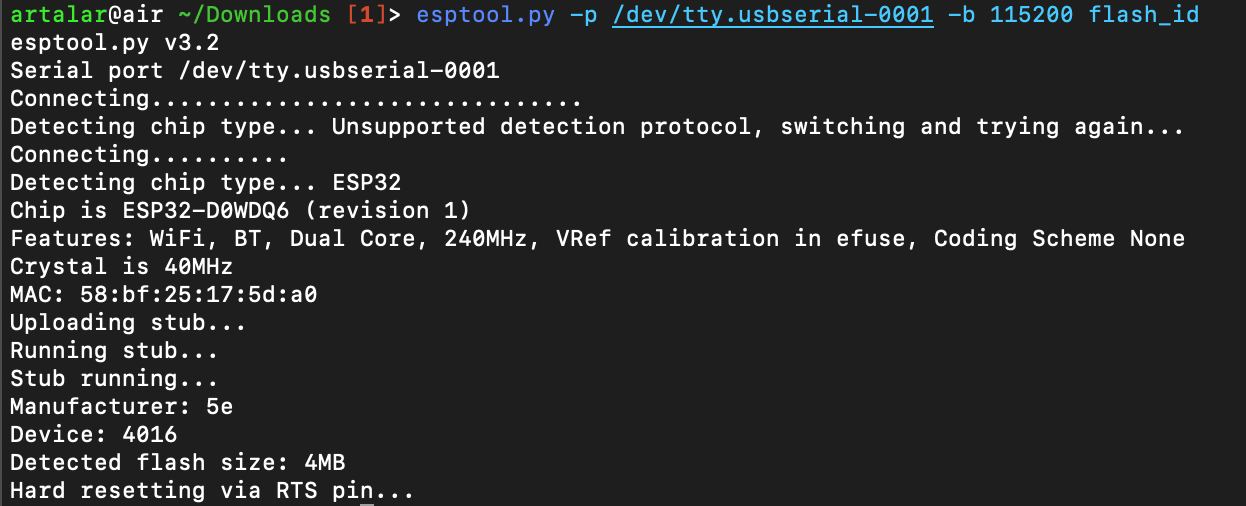Click the esptool.py v3.2 version line
Viewport: 1246px width, 506px height.
point(115,43)
